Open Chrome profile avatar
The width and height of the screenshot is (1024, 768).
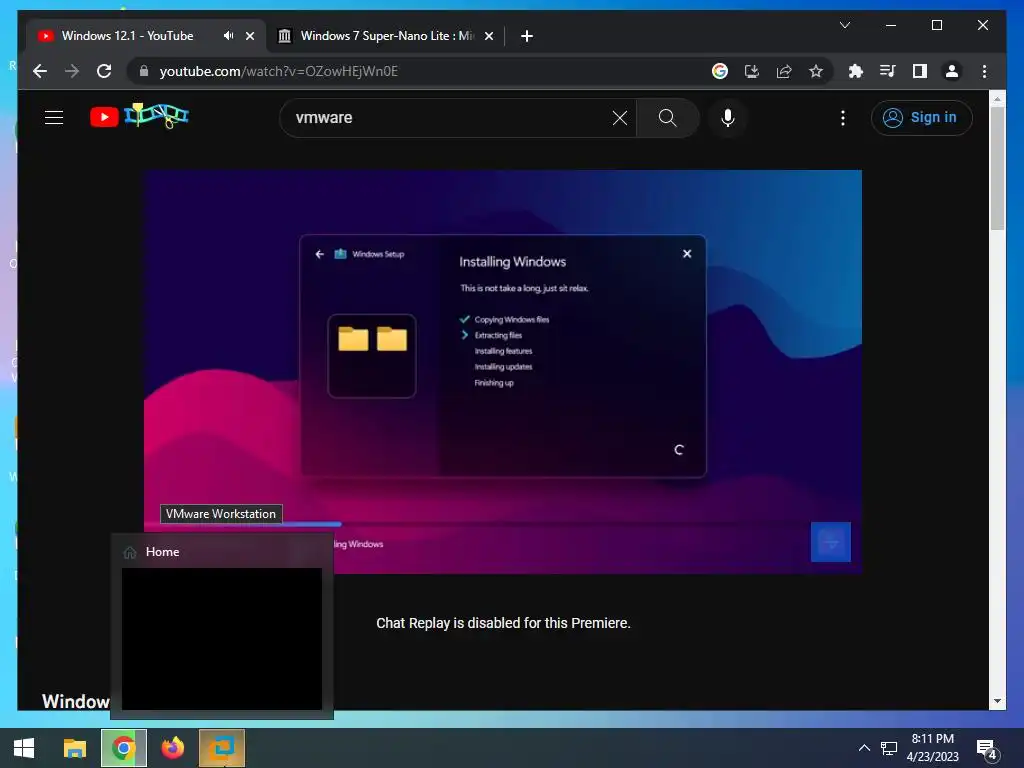click(952, 71)
